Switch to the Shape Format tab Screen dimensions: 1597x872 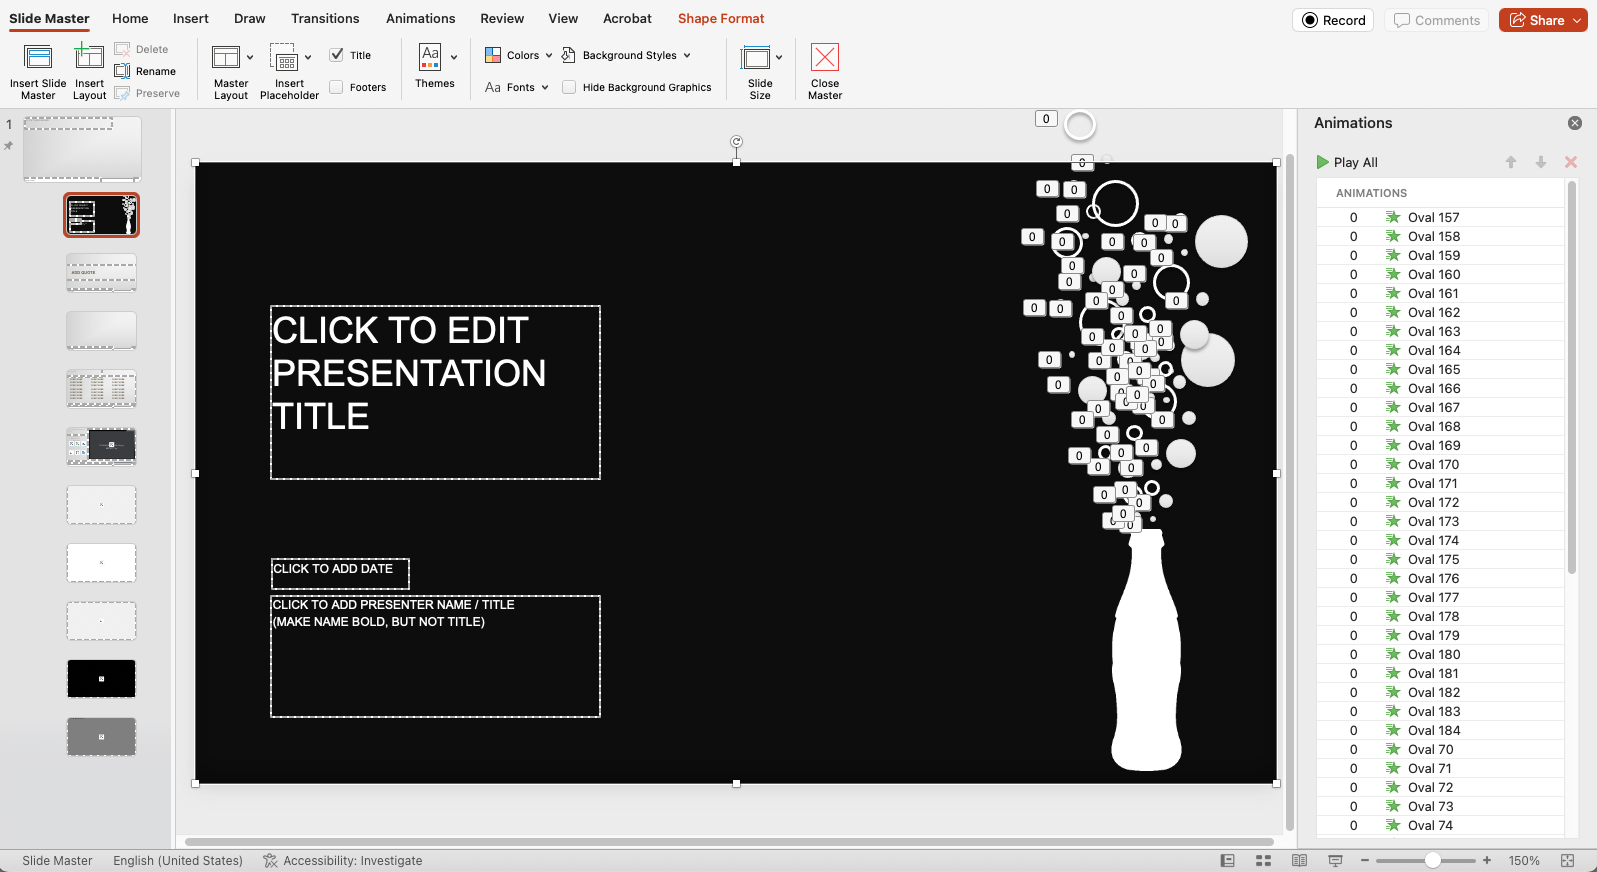[x=721, y=18]
